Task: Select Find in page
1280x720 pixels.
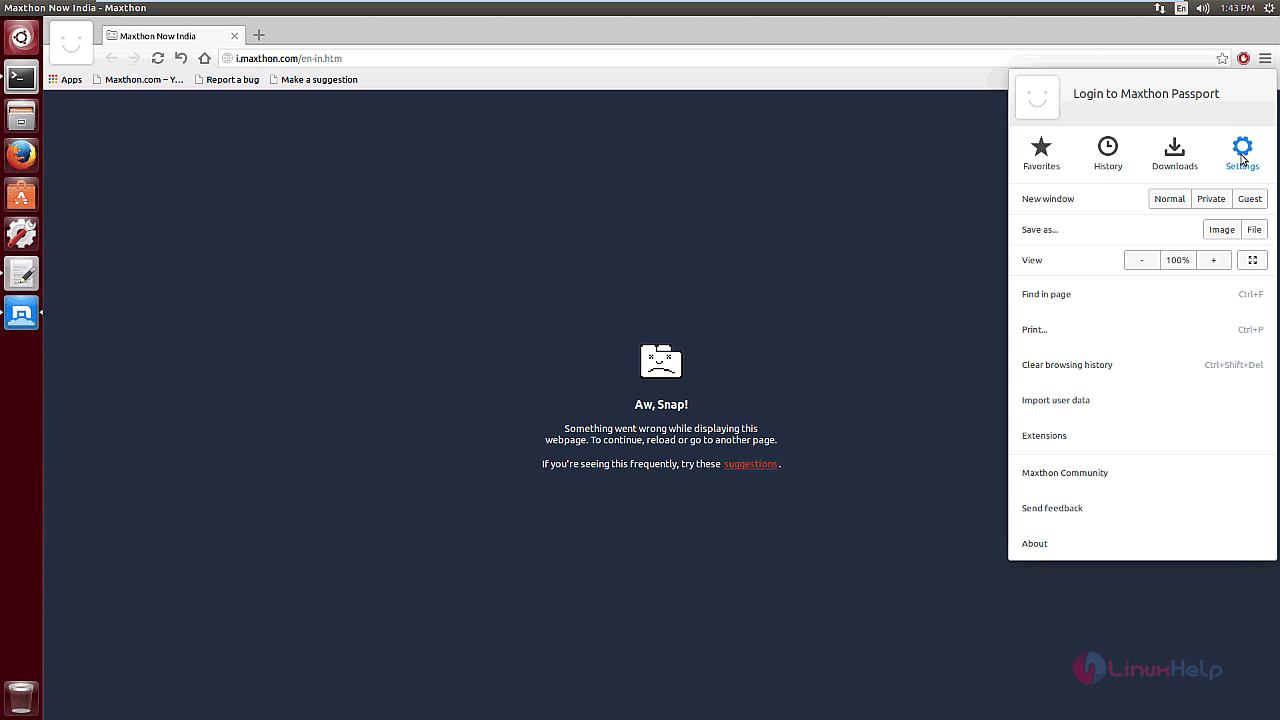Action: coord(1142,294)
